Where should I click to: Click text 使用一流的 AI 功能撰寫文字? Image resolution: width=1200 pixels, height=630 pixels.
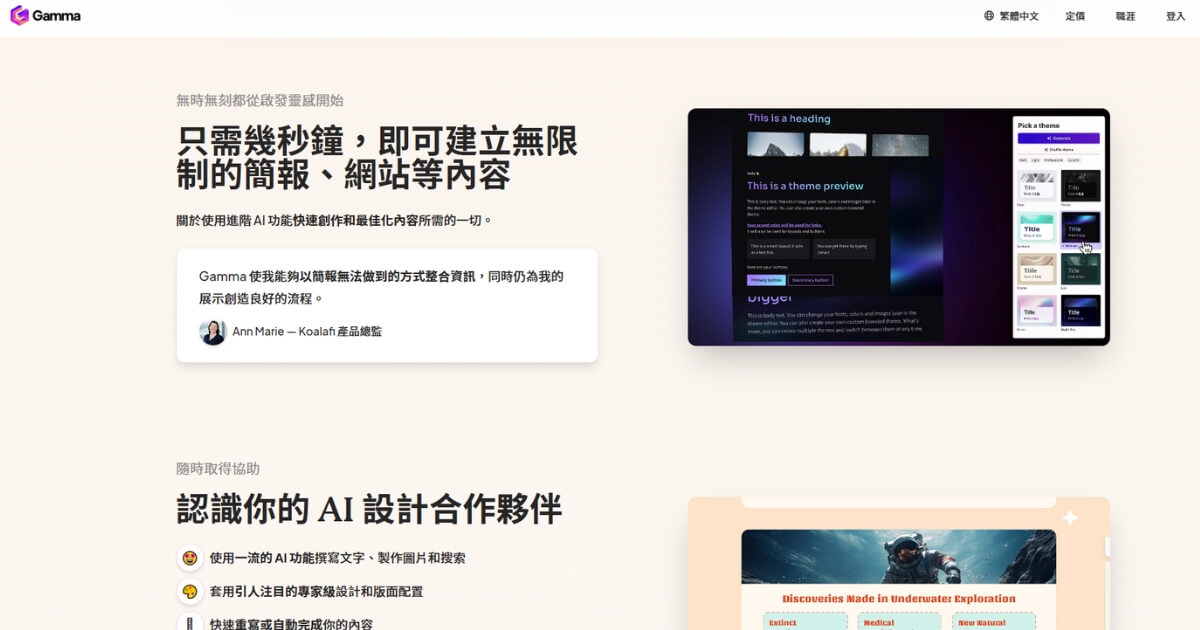point(337,558)
